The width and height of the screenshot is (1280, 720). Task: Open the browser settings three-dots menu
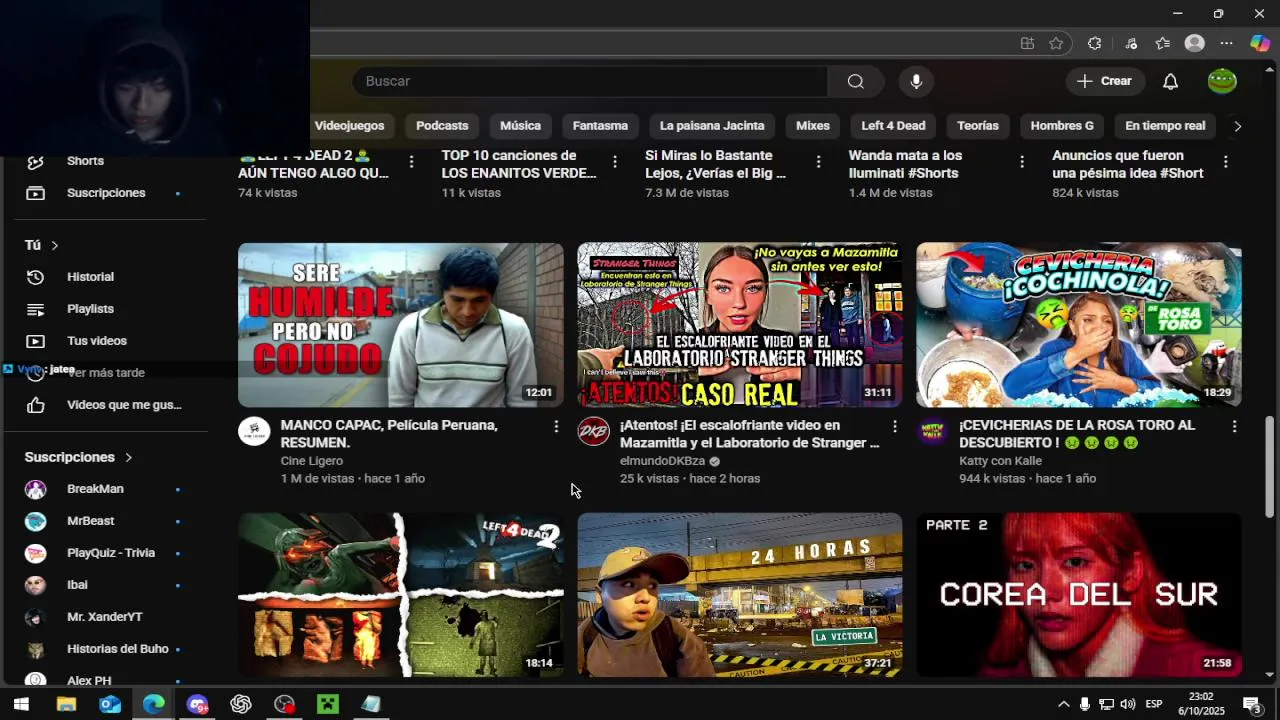[x=1227, y=43]
